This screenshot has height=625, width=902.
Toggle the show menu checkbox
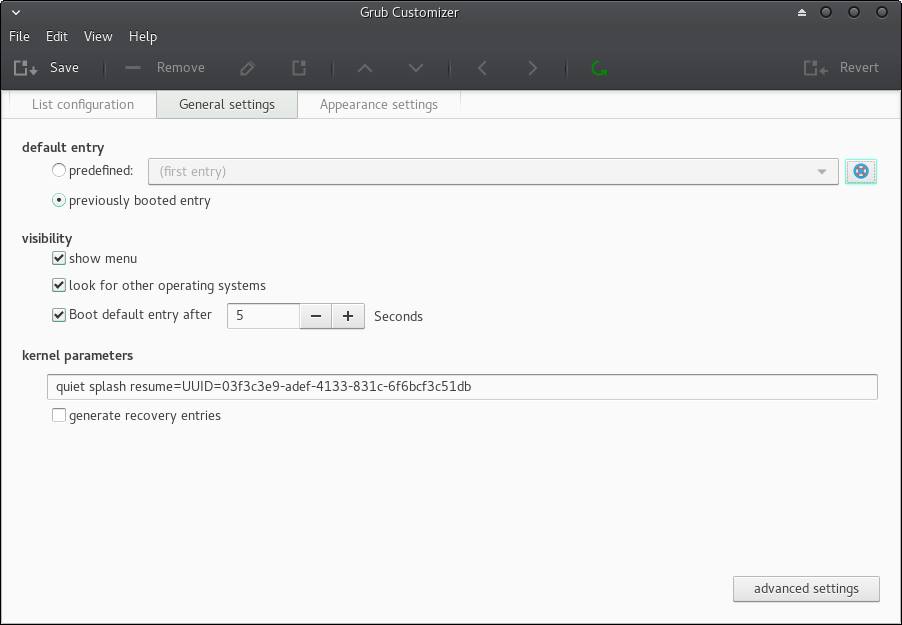pos(59,258)
